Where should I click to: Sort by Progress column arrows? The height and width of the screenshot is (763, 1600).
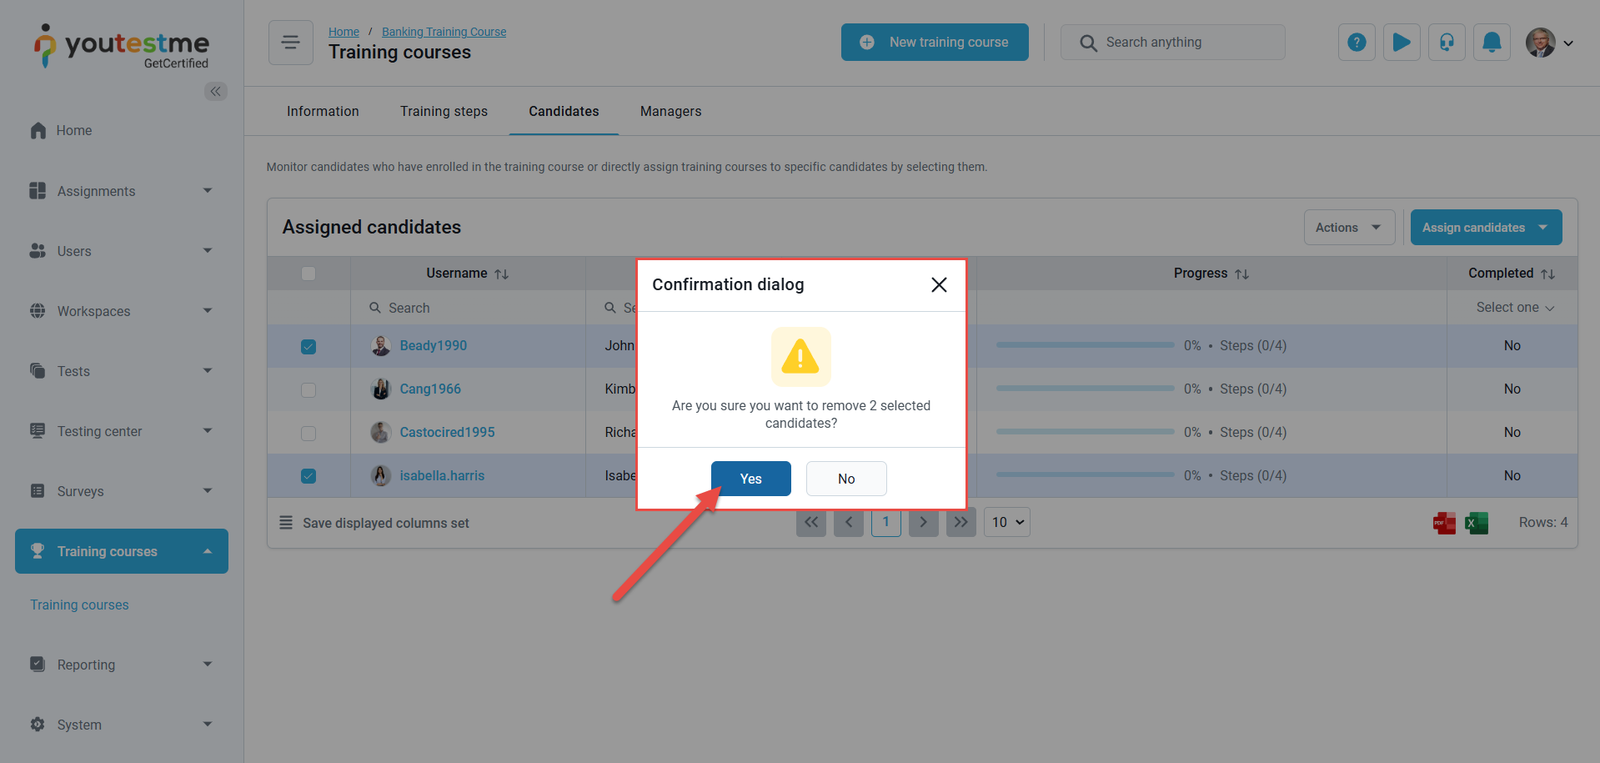tap(1242, 274)
